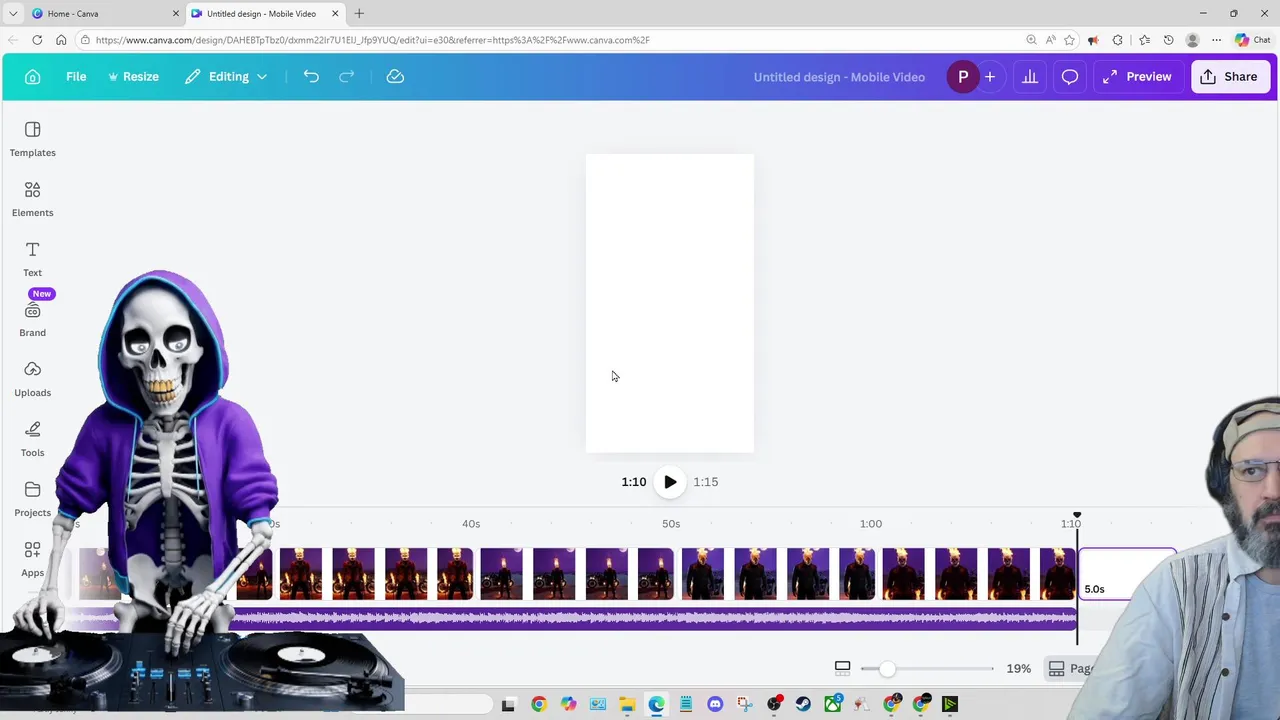Open the Apps panel
1280x720 pixels.
point(33,559)
